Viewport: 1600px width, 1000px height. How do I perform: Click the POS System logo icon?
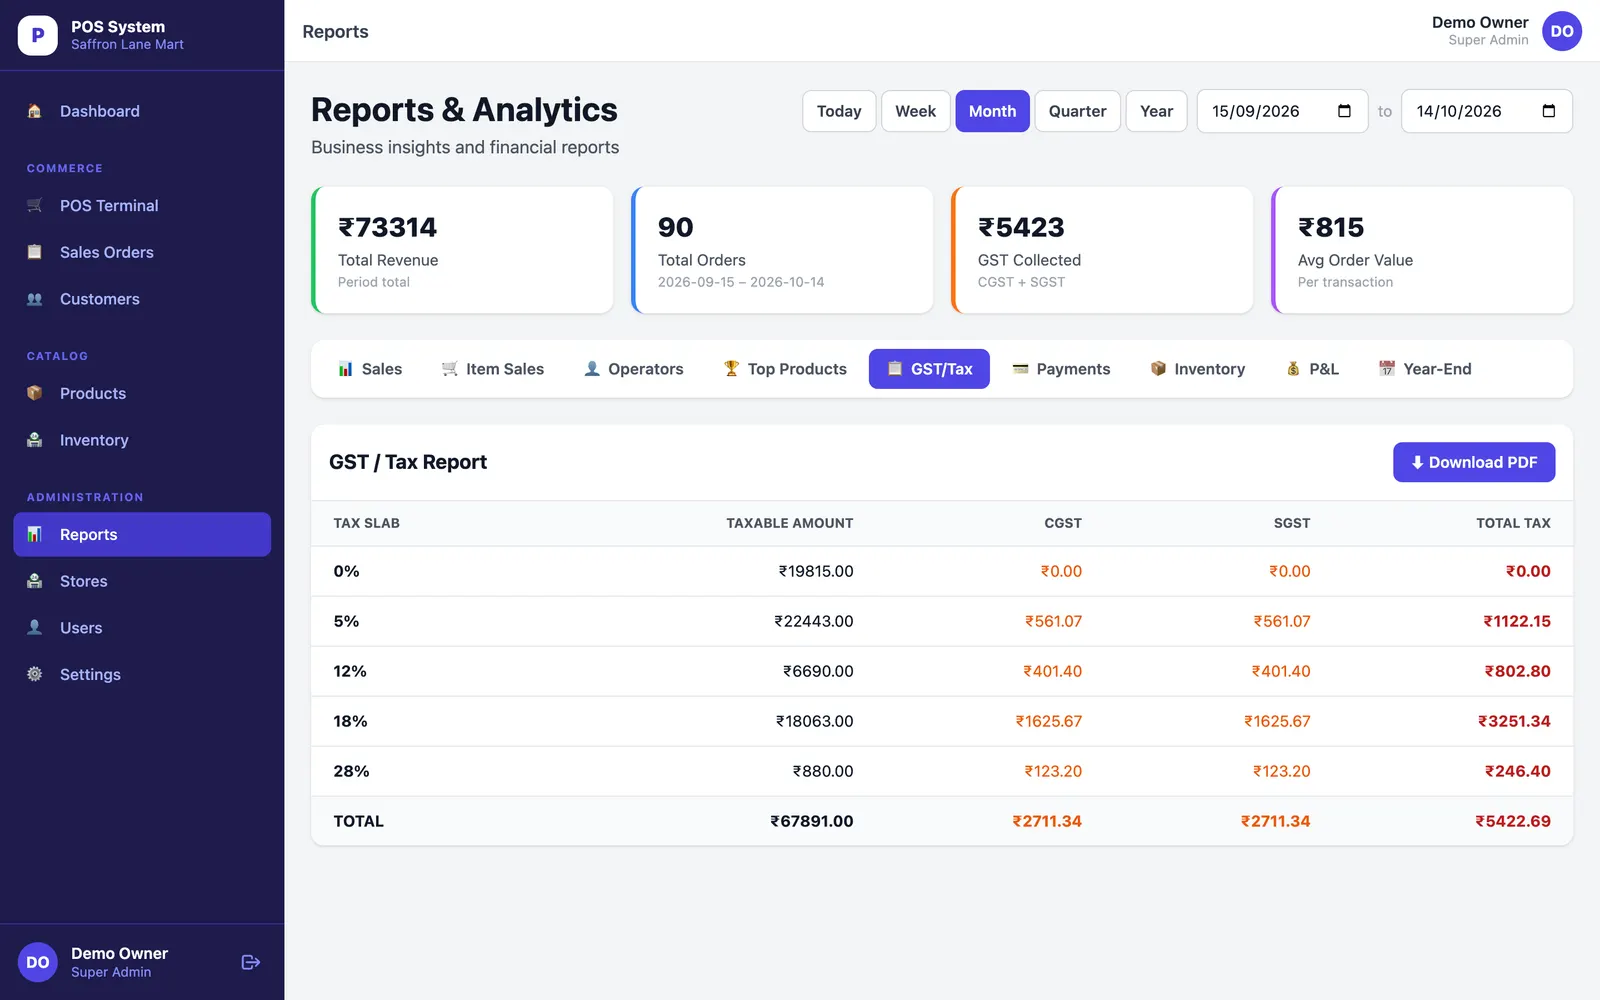pyautogui.click(x=38, y=35)
